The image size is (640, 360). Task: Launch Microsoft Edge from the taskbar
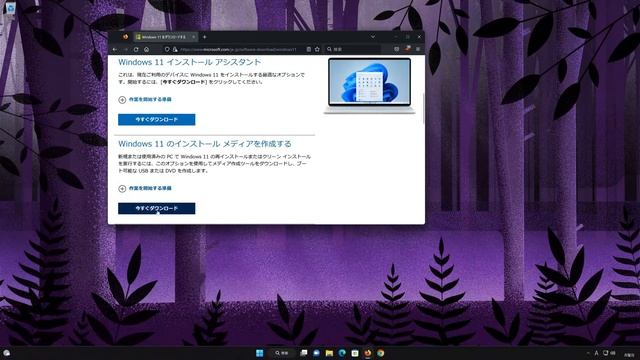[x=342, y=353]
